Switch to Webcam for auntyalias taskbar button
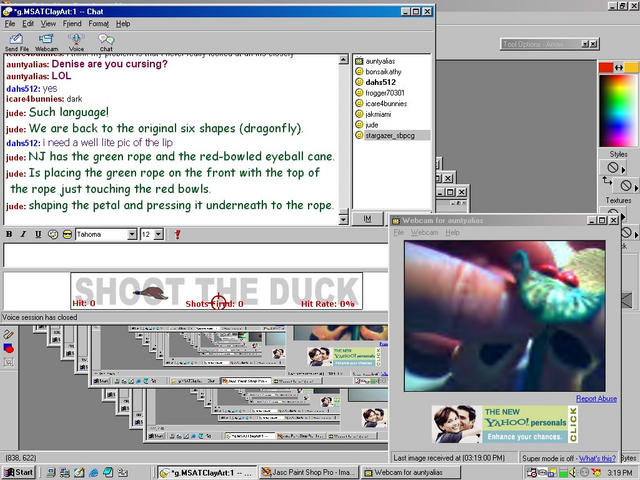This screenshot has width=640, height=480. point(410,472)
